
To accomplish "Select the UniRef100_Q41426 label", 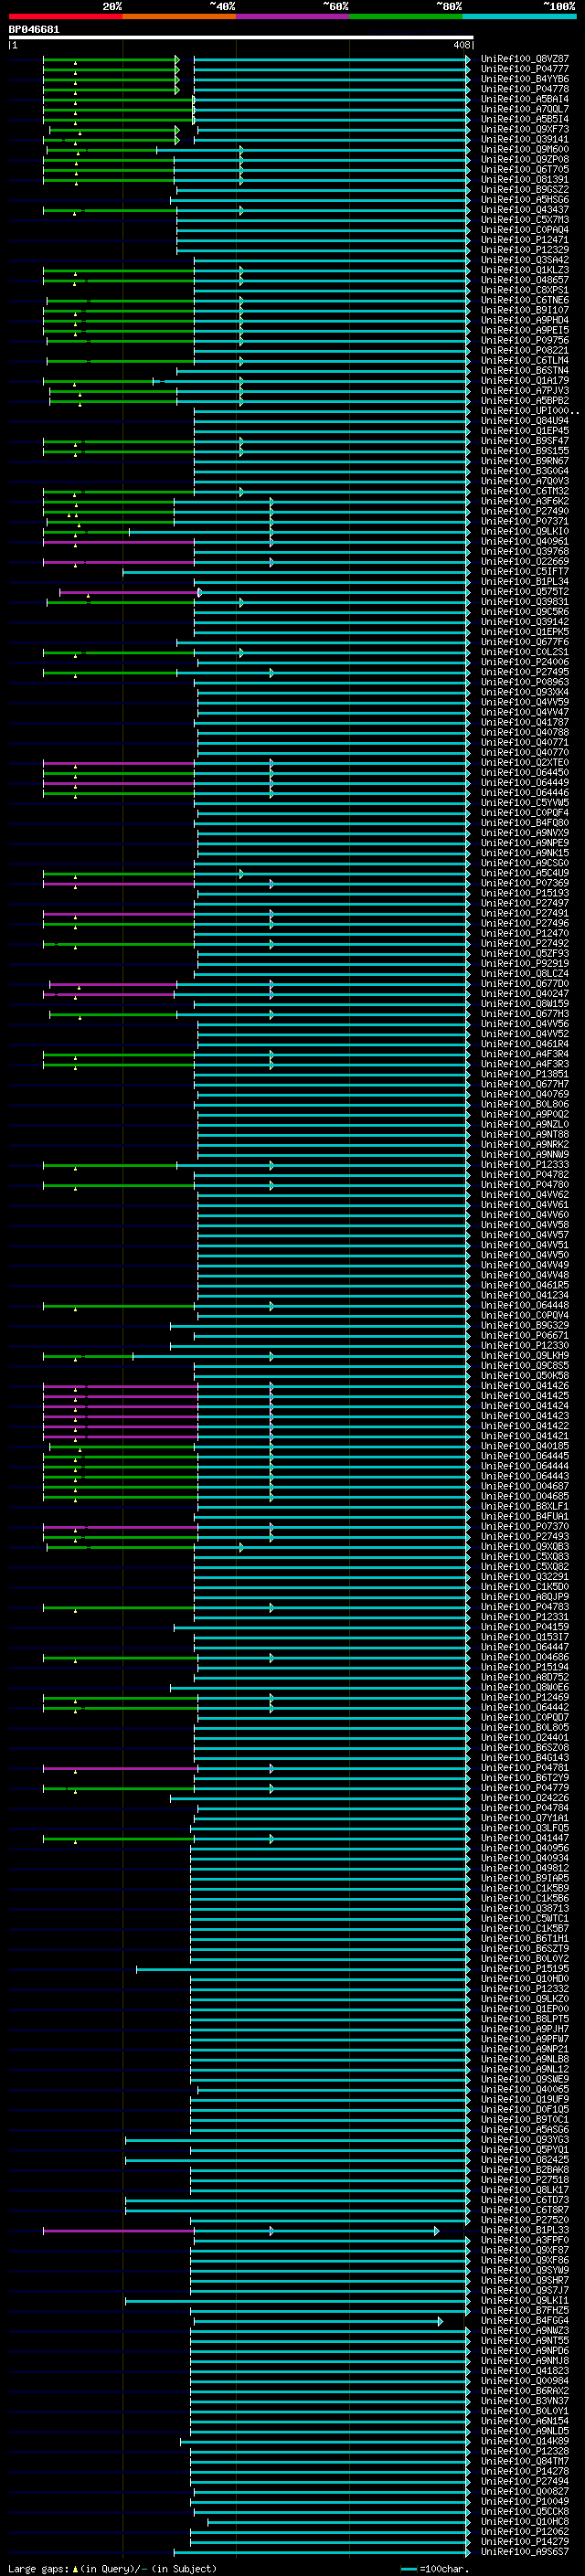I will point(525,1386).
